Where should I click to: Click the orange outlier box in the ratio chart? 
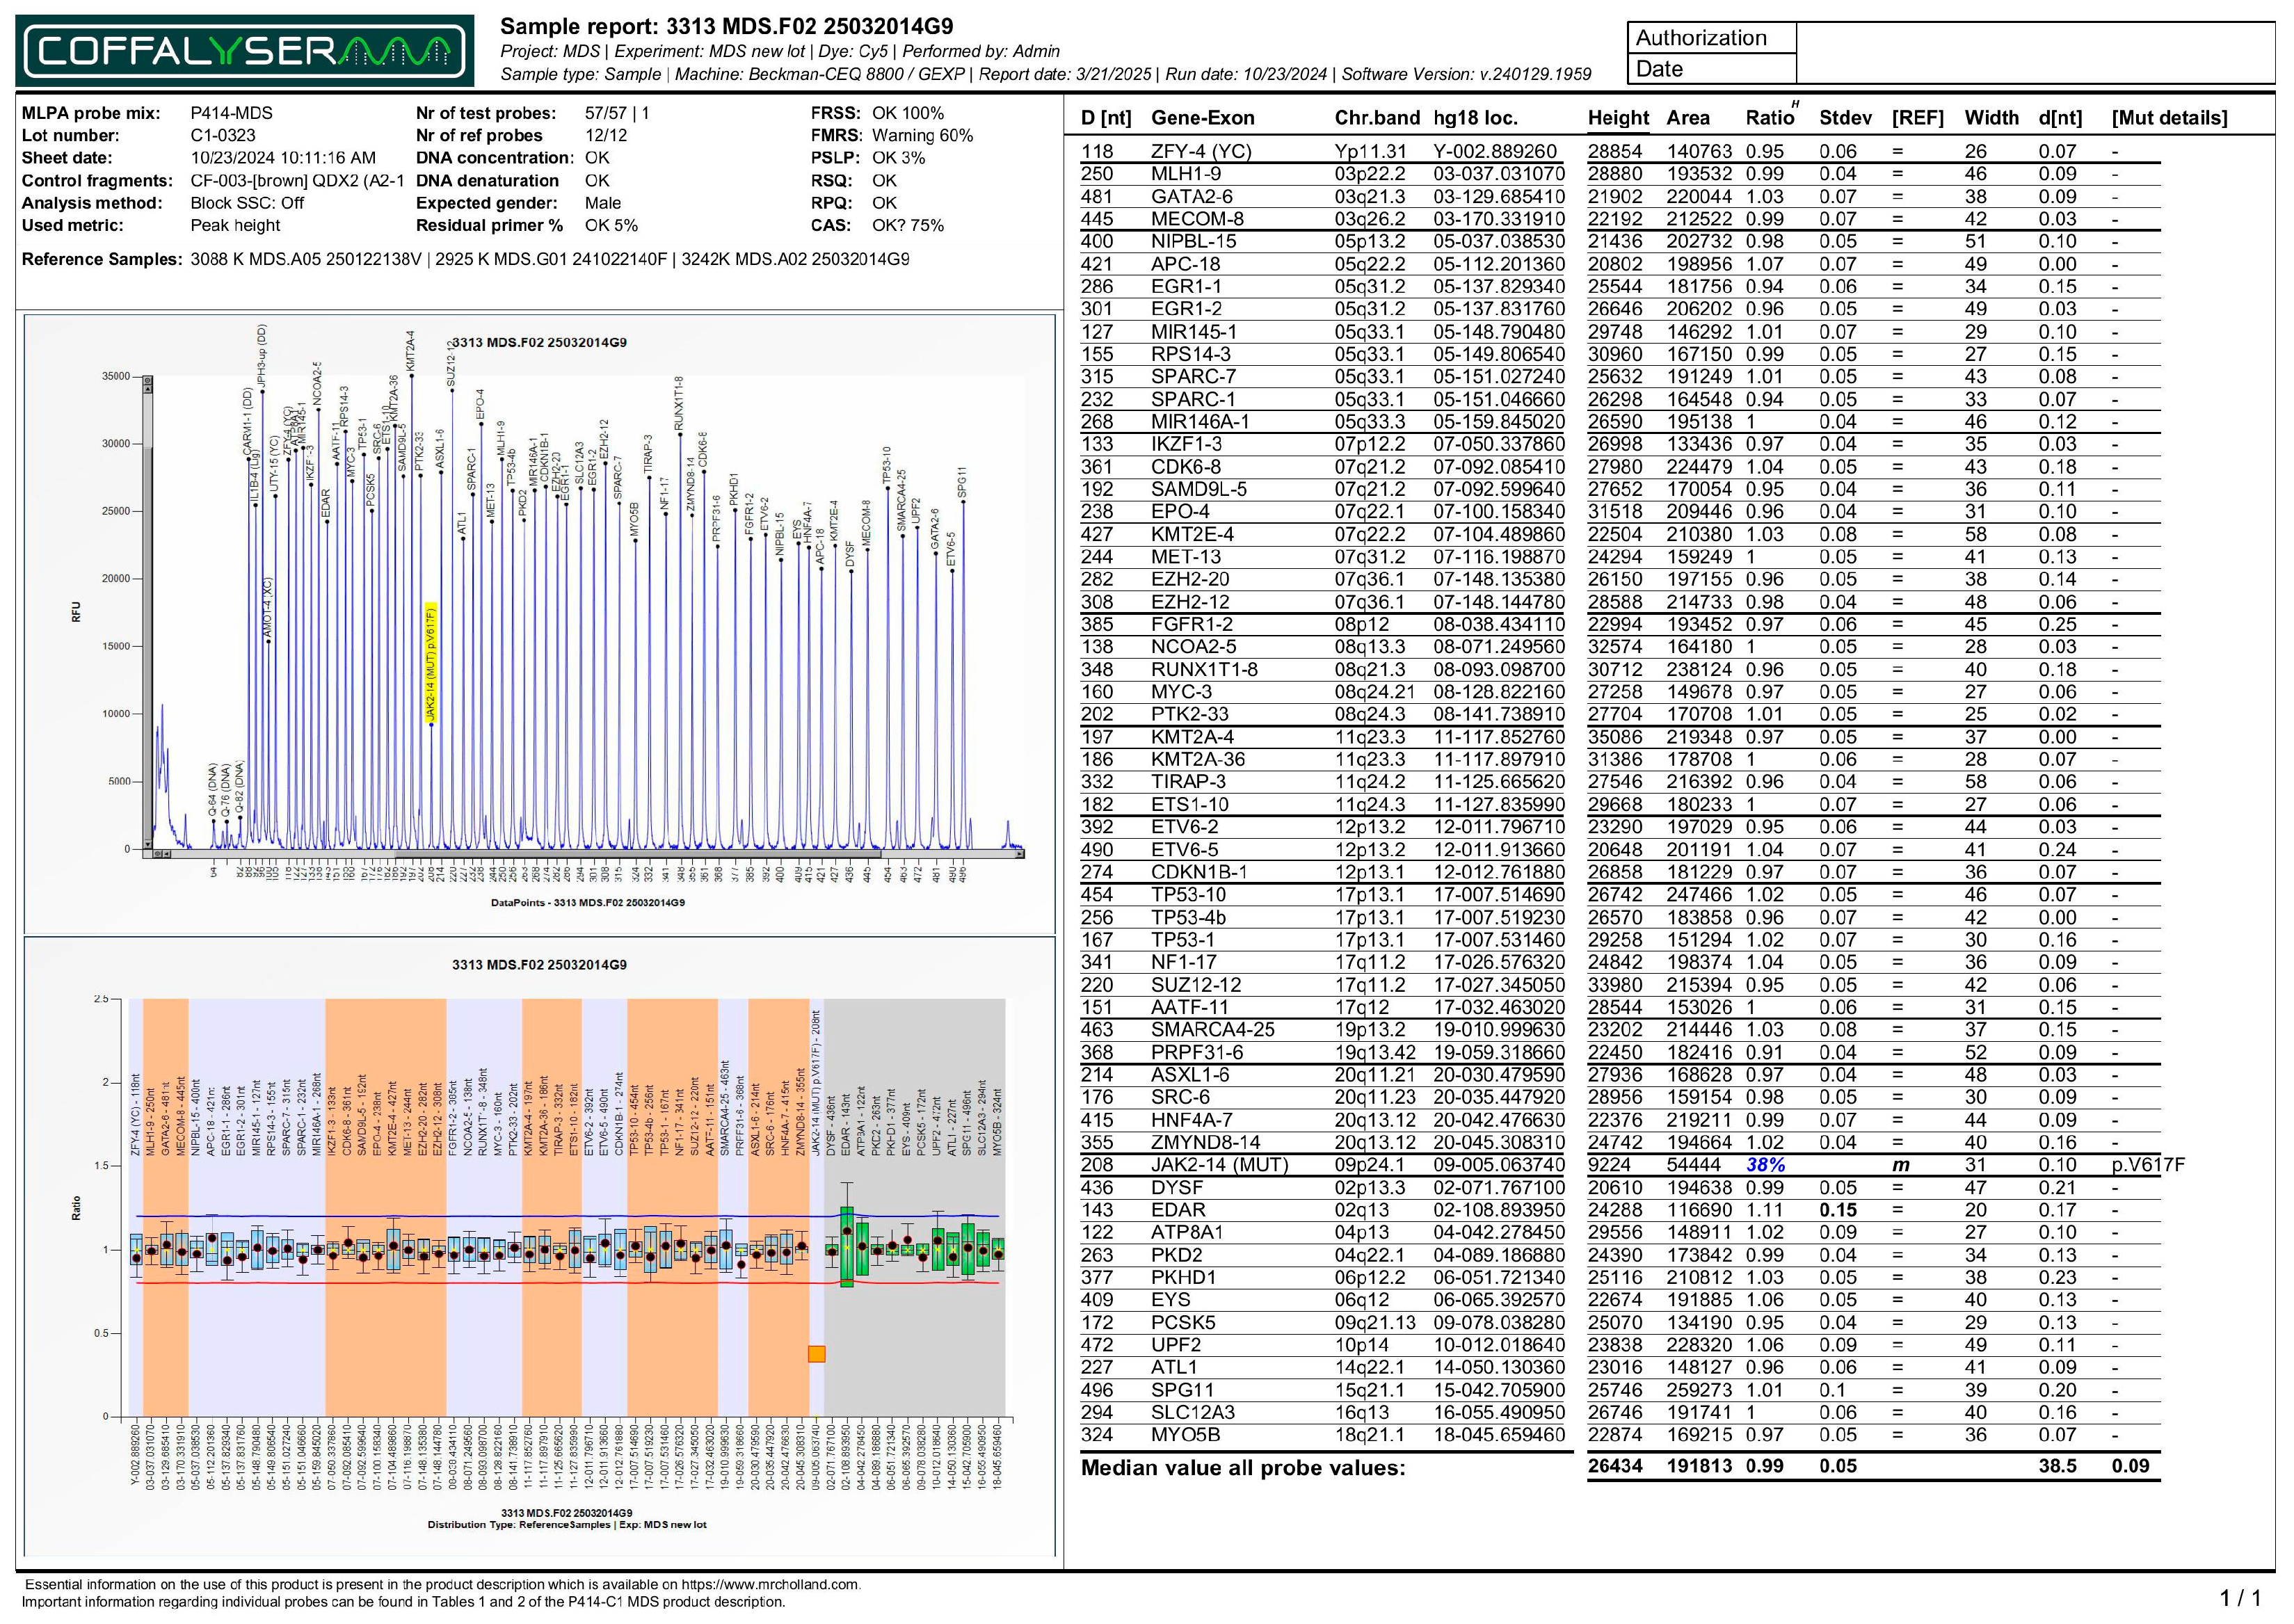click(x=817, y=1354)
